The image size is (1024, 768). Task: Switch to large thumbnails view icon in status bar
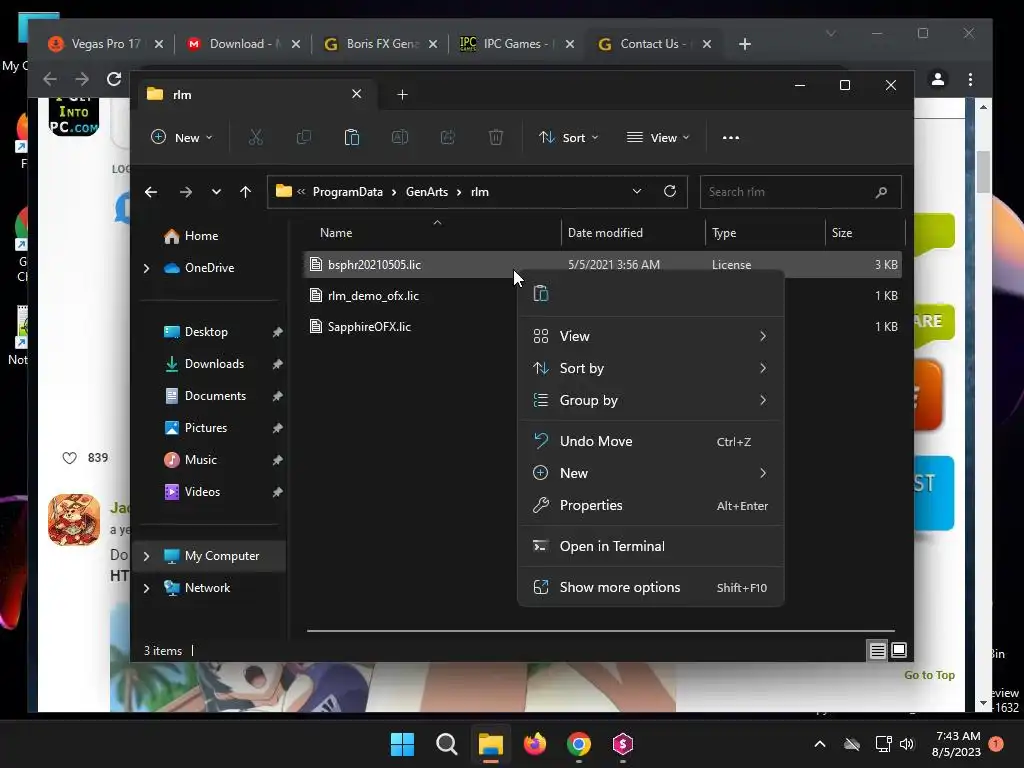[899, 650]
